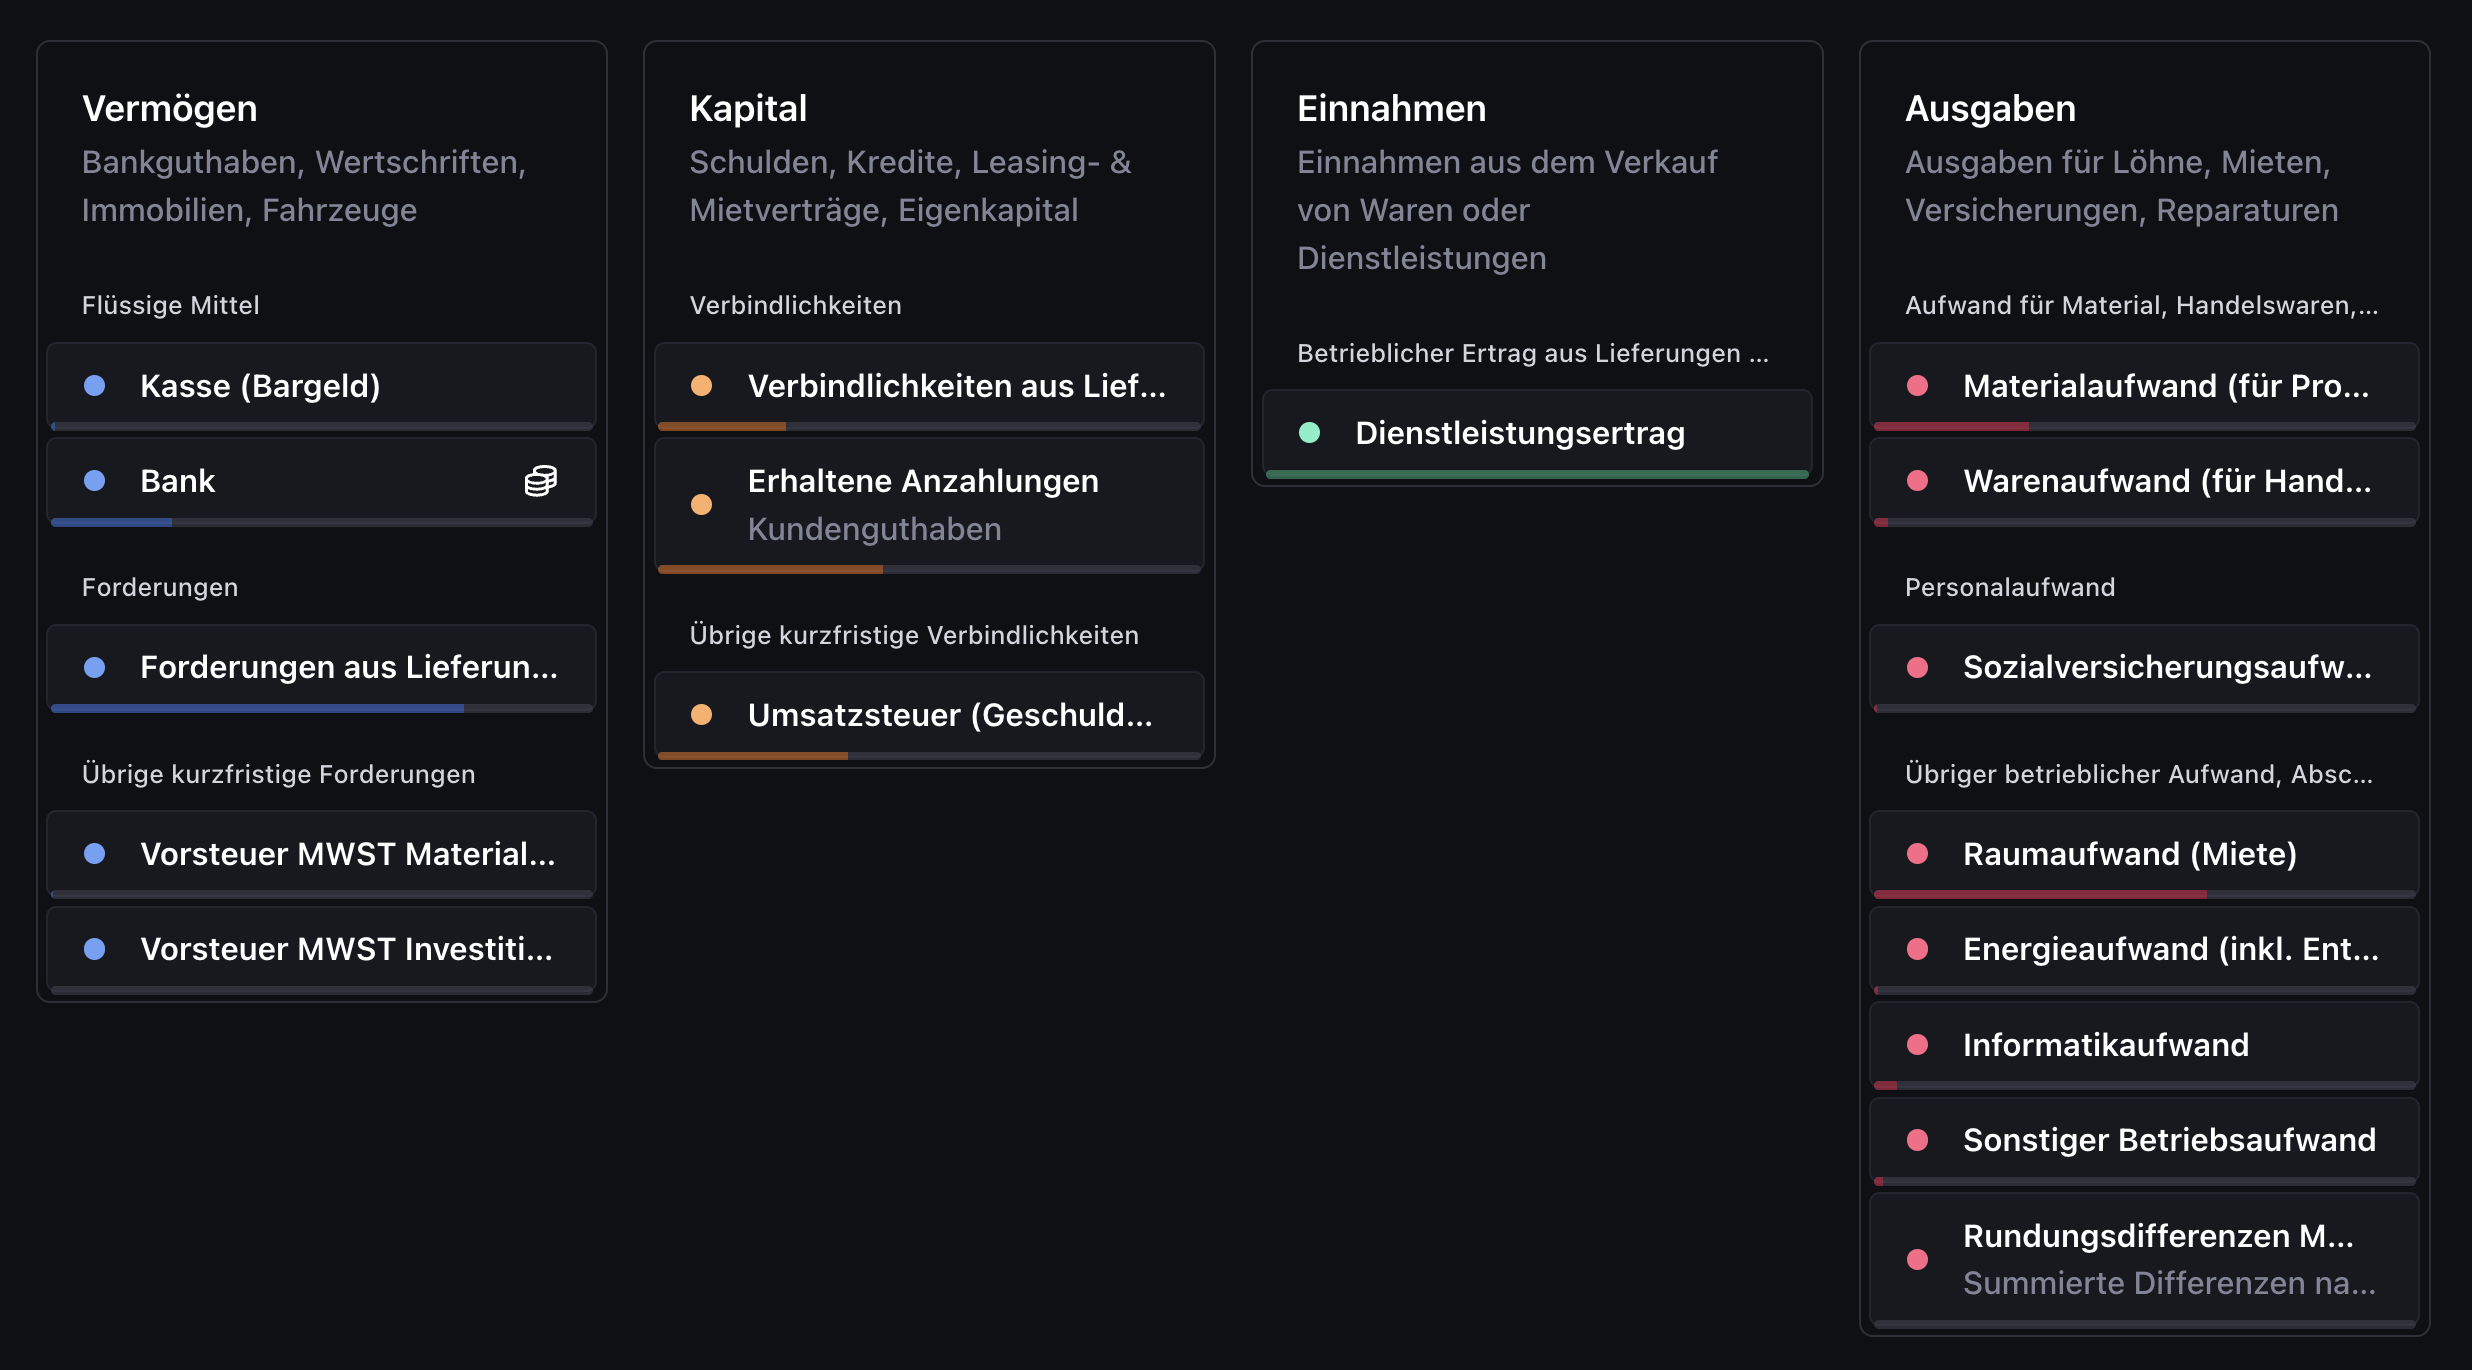Open Materialaufwand (für Pro... account
Viewport: 2472px width, 1370px height.
[2144, 387]
